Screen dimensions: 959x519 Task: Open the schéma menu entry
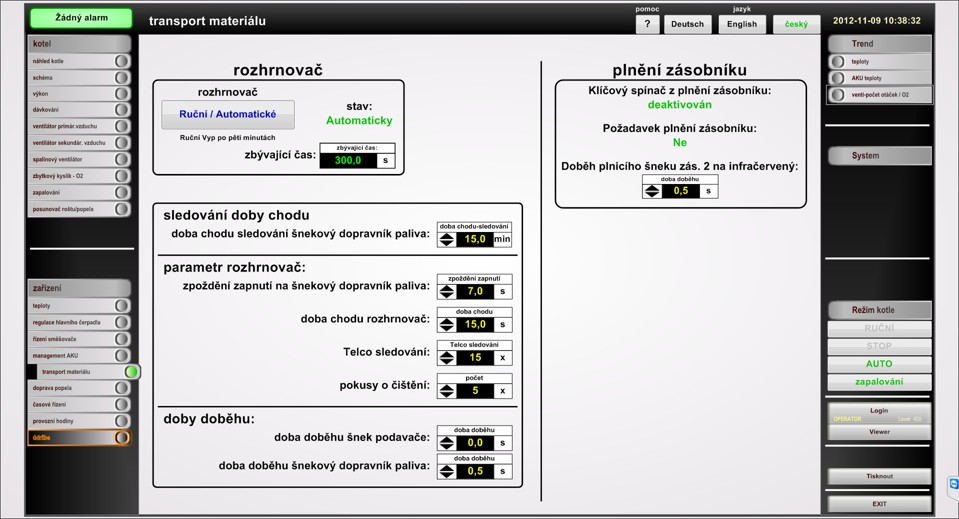pyautogui.click(x=79, y=78)
